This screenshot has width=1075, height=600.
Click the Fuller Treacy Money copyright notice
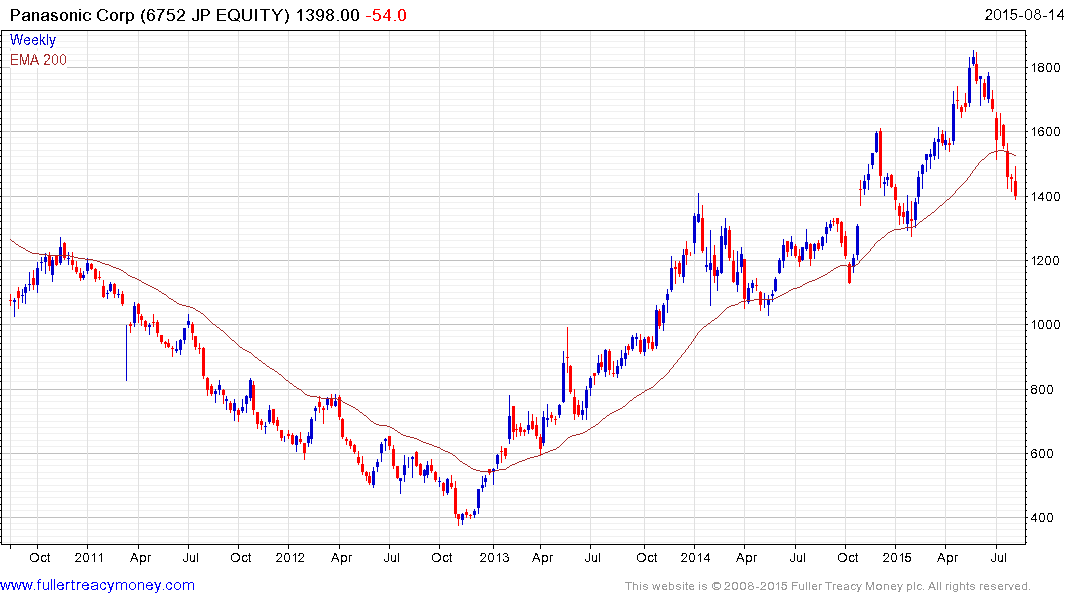[827, 586]
